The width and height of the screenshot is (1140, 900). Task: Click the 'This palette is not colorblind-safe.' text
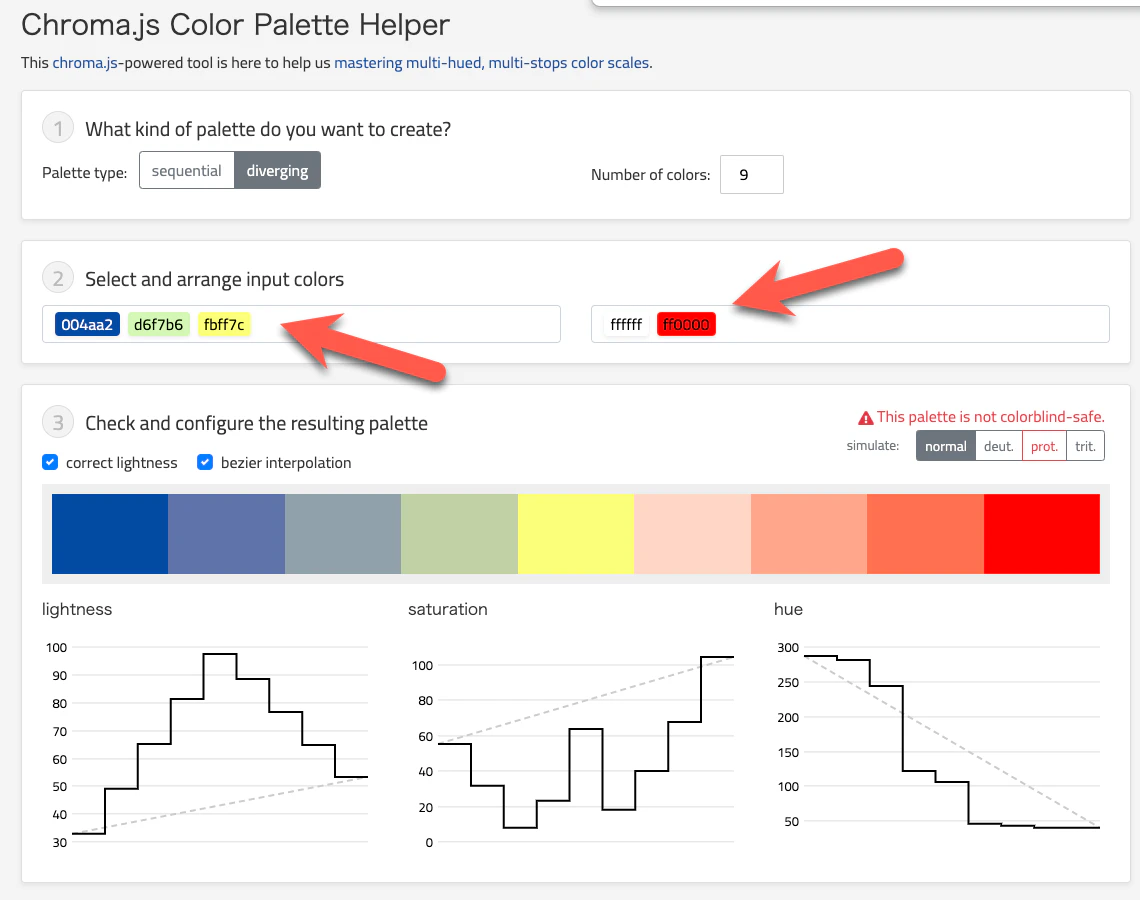[990, 417]
